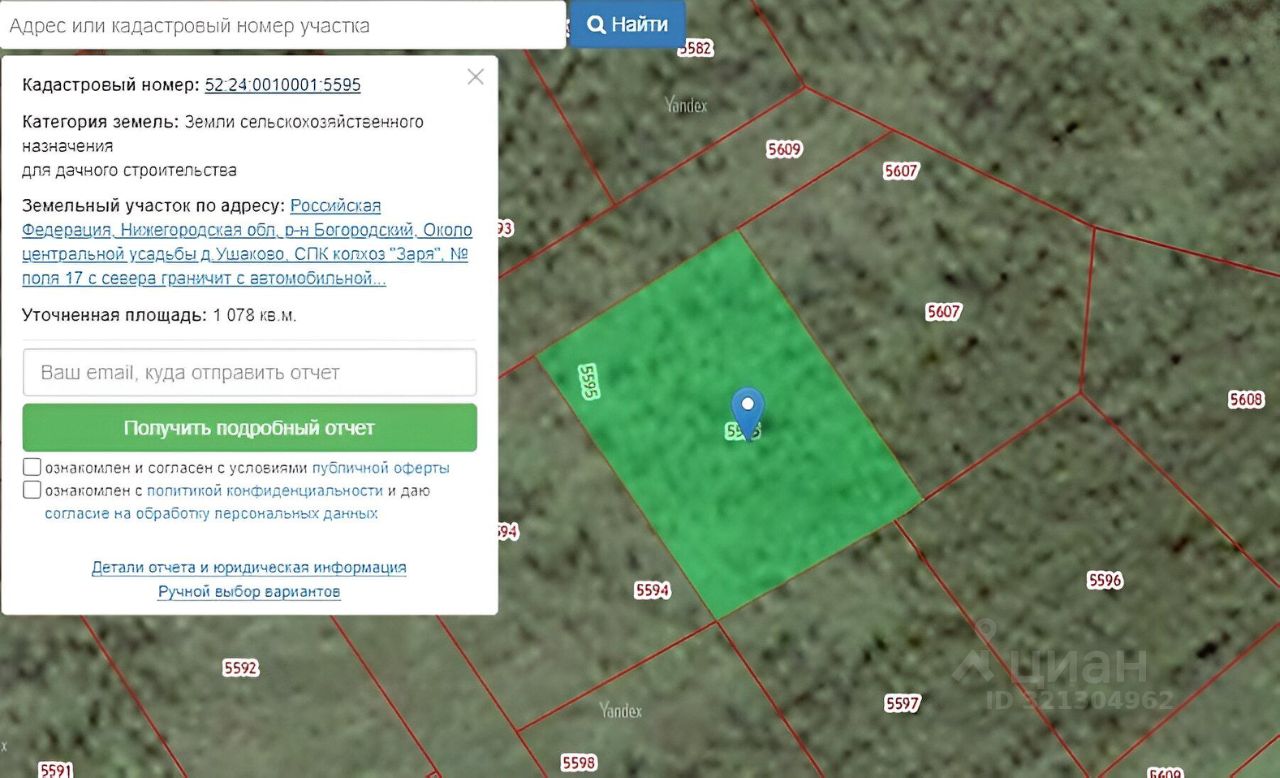Viewport: 1280px width, 778px height.
Task: Select parcel label 5609 near the top of the map
Action: (x=785, y=150)
